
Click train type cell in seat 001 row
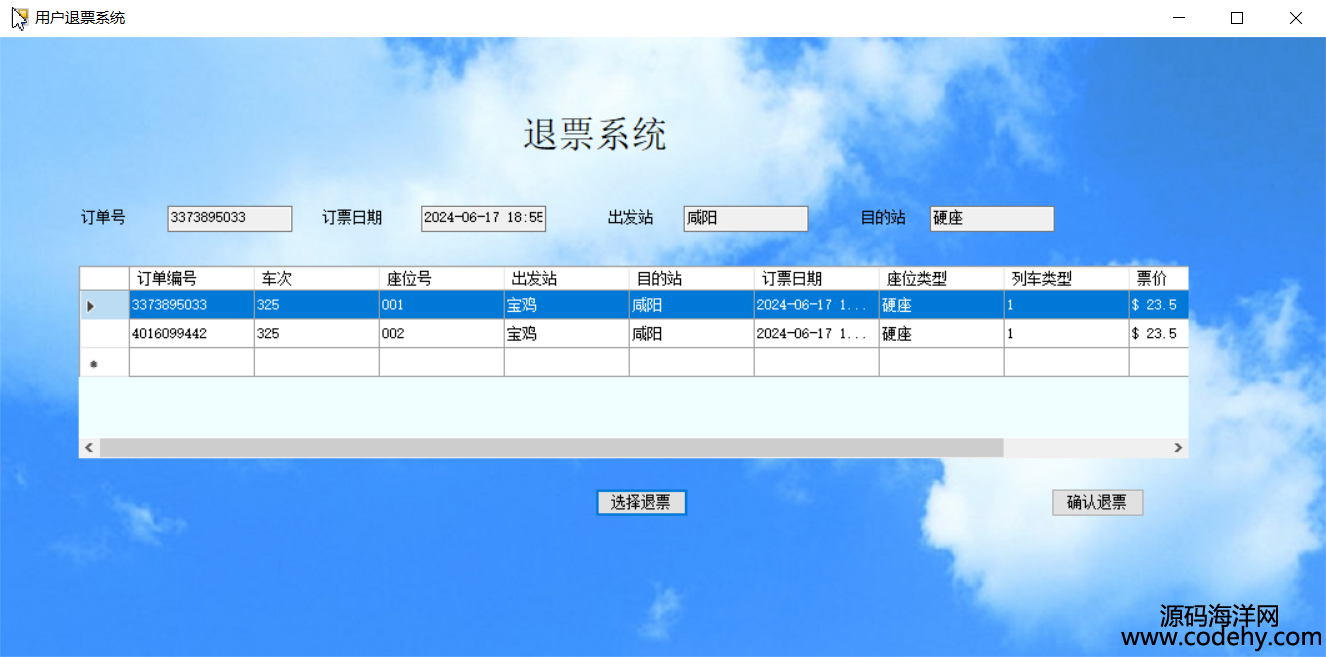pos(1067,305)
